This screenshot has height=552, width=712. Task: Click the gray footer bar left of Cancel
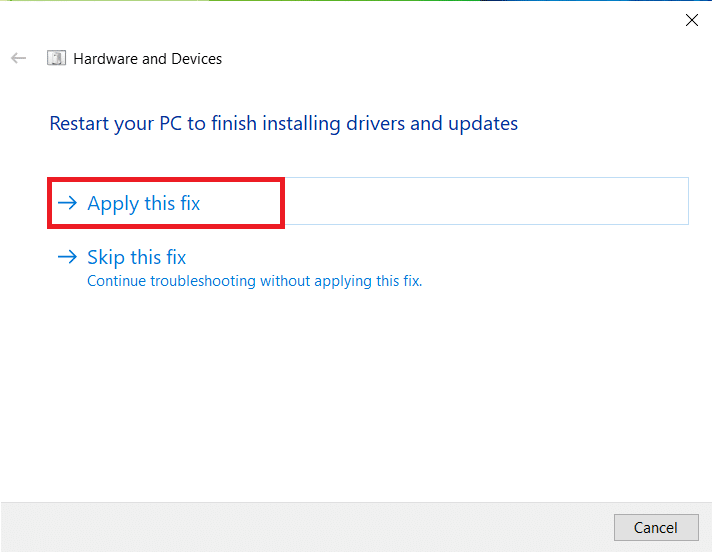(300, 527)
